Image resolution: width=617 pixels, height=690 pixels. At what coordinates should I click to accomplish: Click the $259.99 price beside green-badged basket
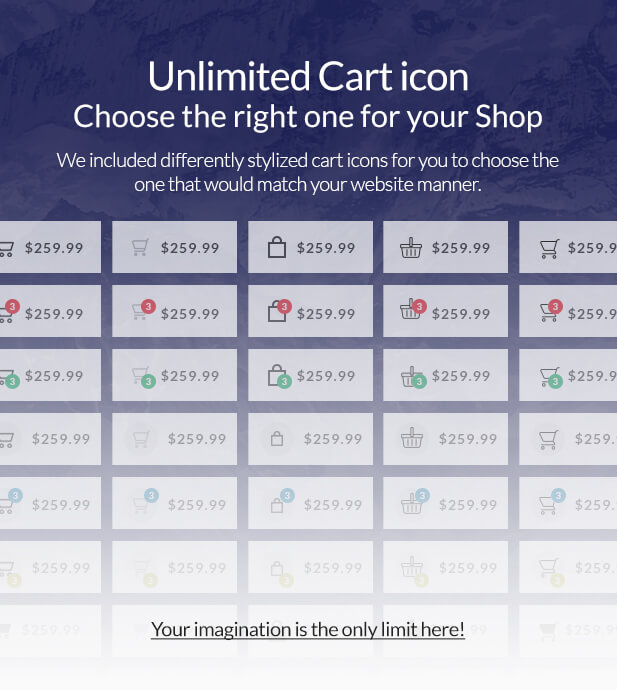pyautogui.click(x=461, y=376)
